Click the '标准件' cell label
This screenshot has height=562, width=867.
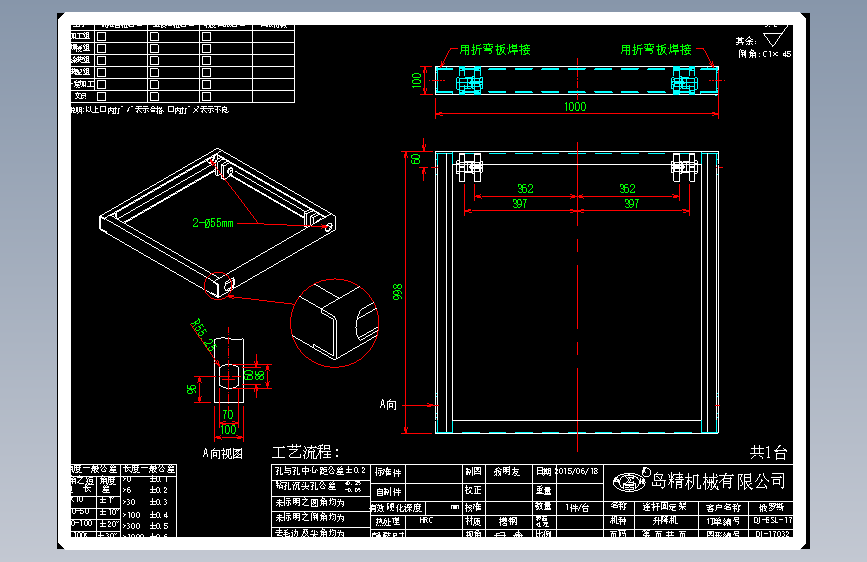388,472
